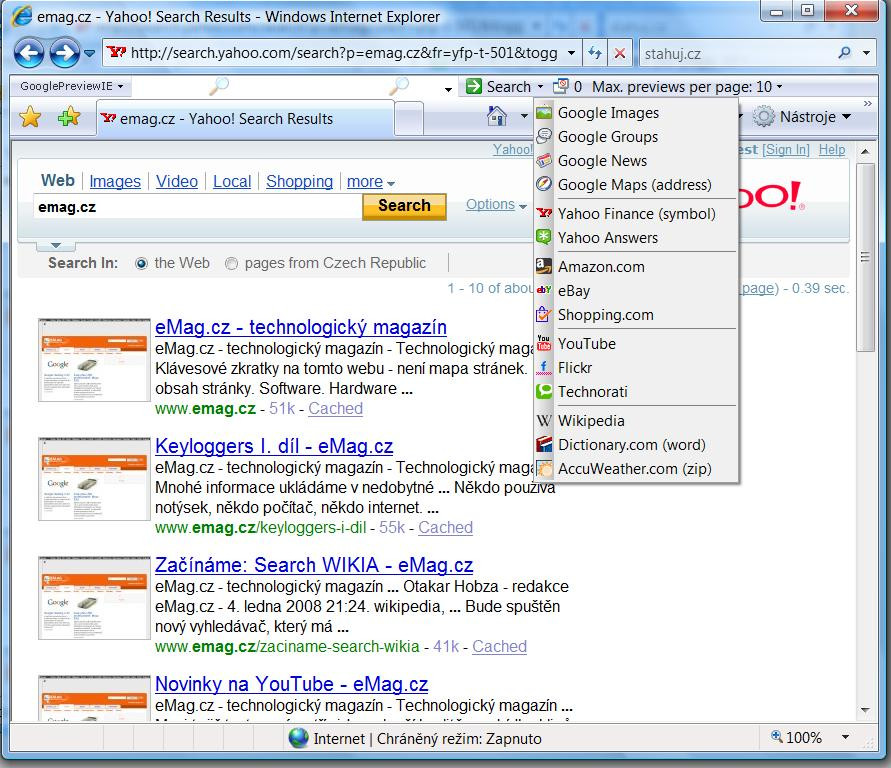
Task: Click the browser Back arrow button
Action: click(x=30, y=53)
